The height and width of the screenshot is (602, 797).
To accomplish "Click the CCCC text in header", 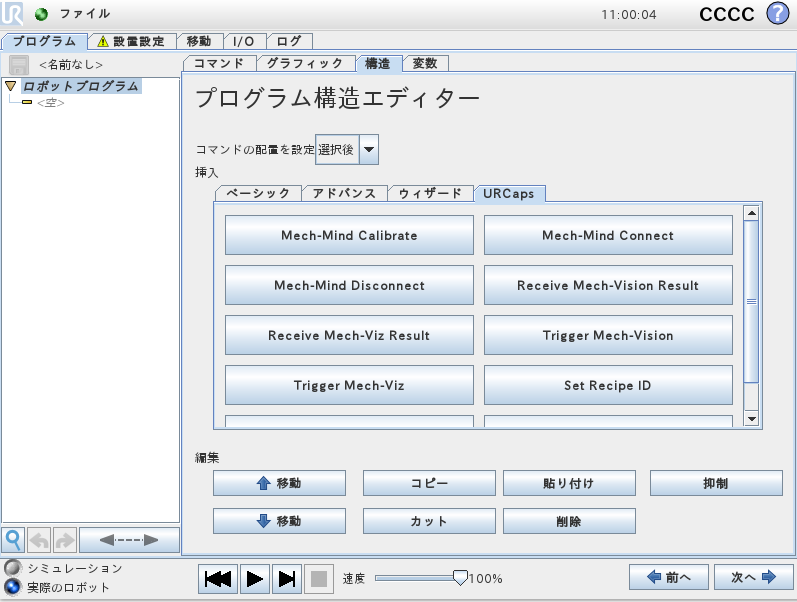I will pos(727,14).
